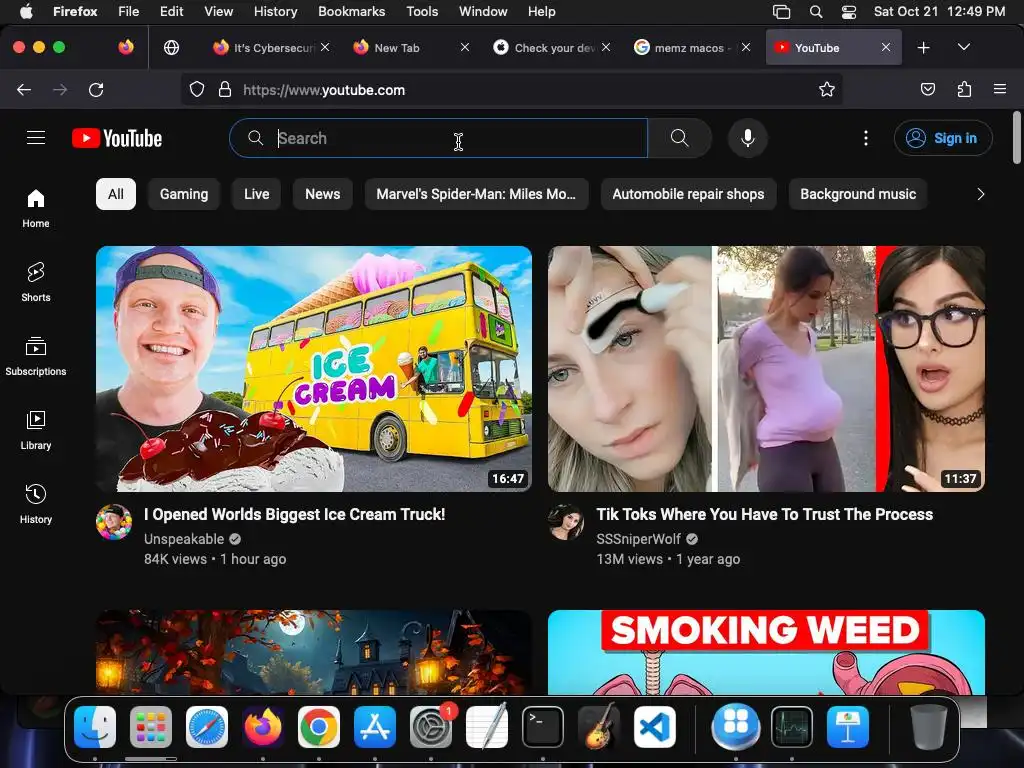The height and width of the screenshot is (768, 1024).
Task: Open Tik Toks Trust The Process thumbnail
Action: 766,368
